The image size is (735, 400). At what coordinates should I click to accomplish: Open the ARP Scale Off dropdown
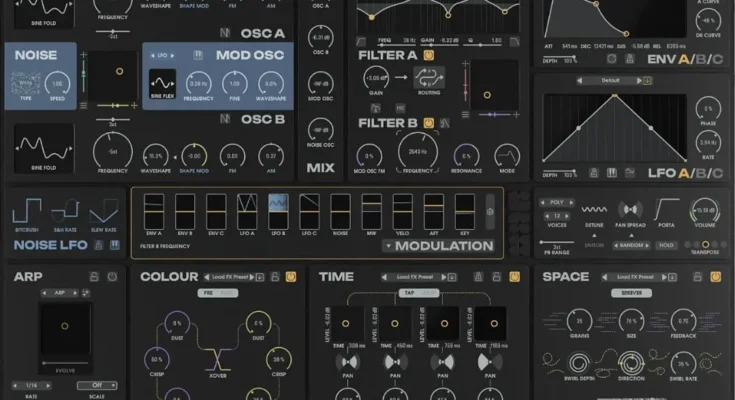coord(97,384)
